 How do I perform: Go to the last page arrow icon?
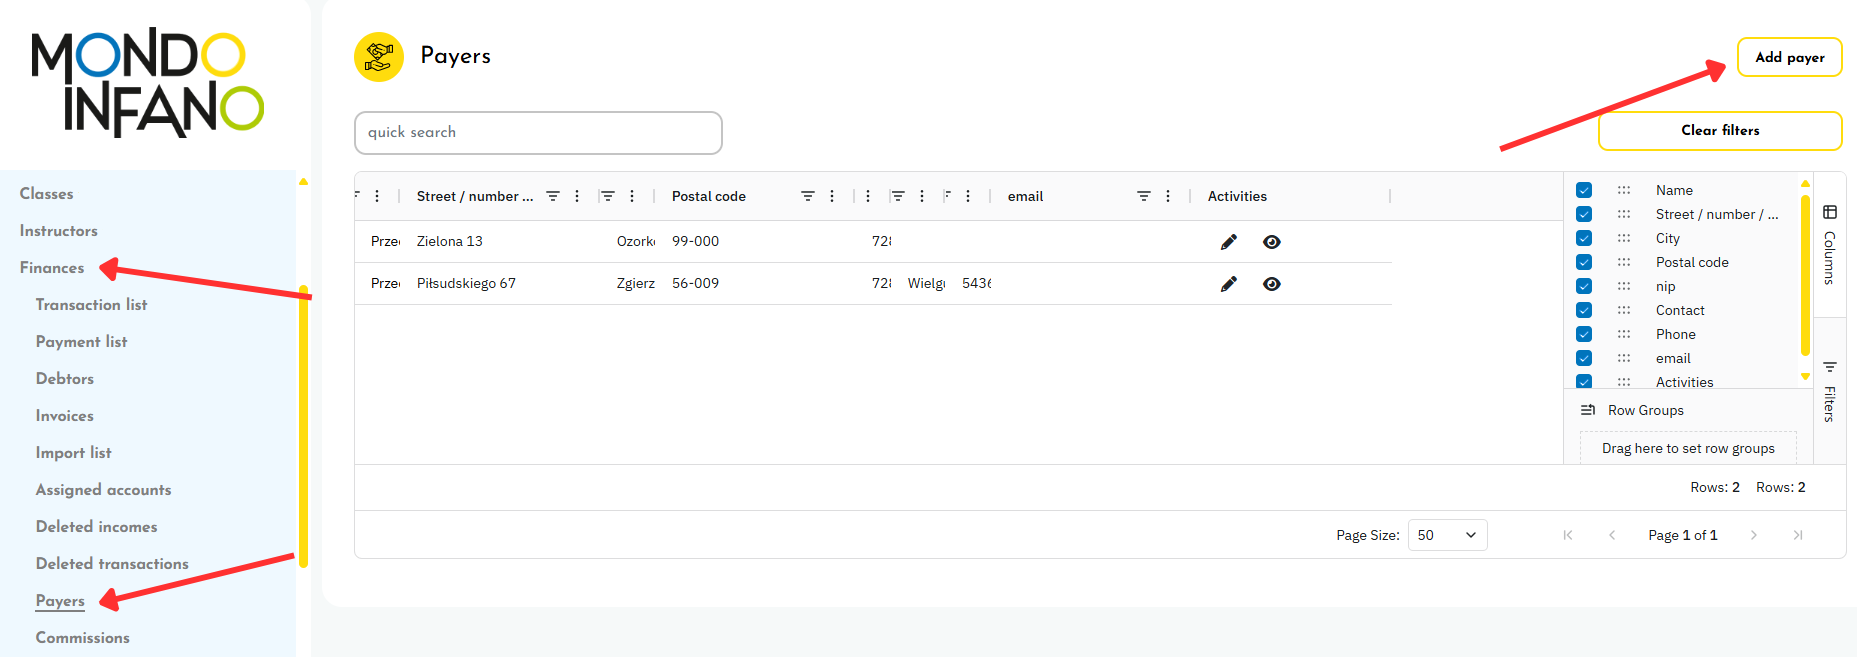click(x=1797, y=536)
